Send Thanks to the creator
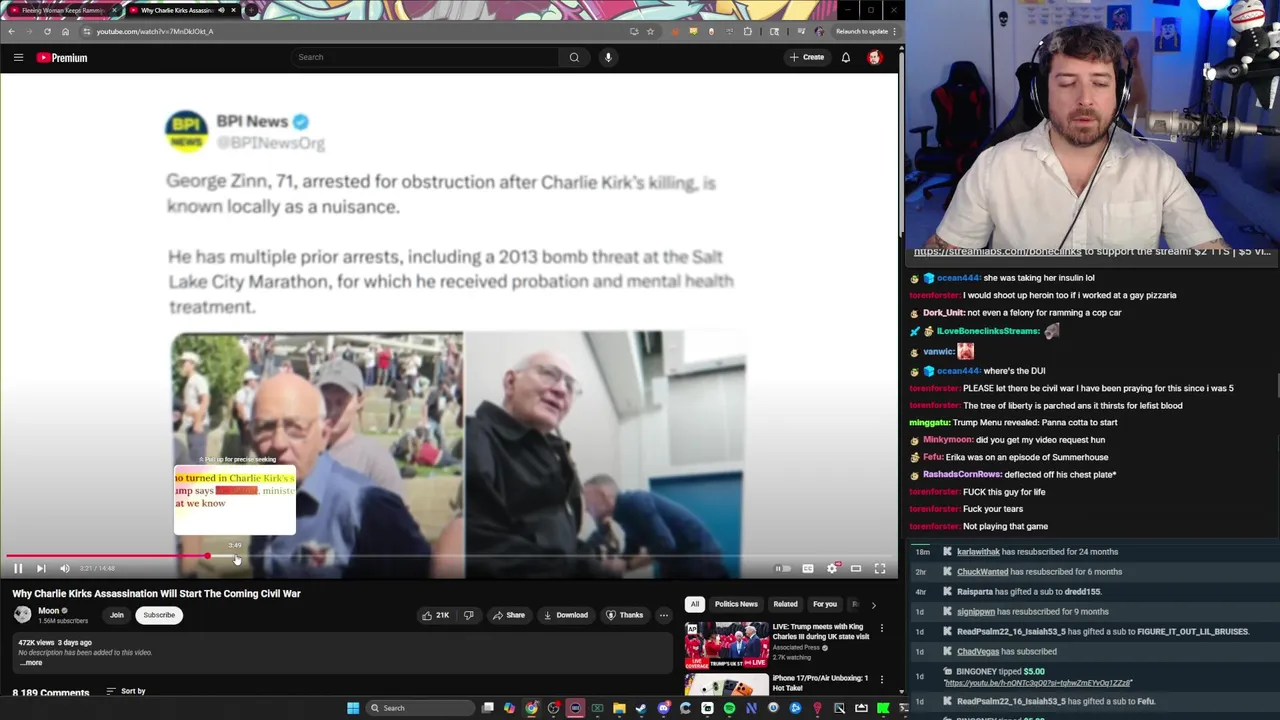Viewport: 1280px width, 720px height. click(x=624, y=615)
